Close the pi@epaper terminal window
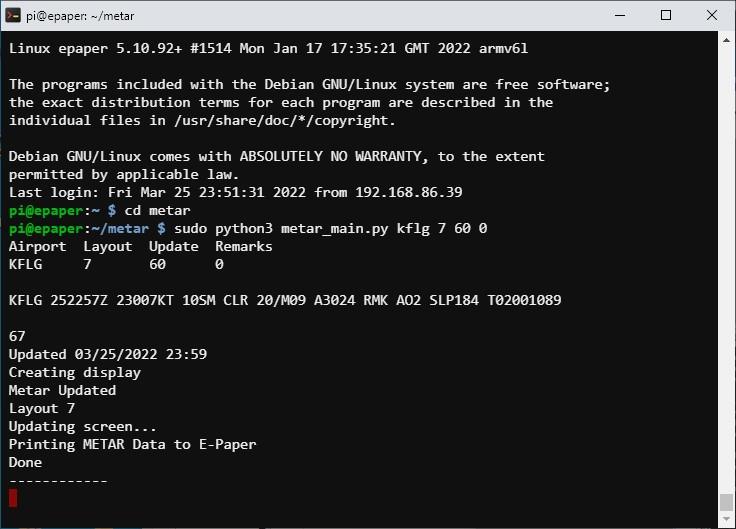736x529 pixels. pyautogui.click(x=712, y=15)
